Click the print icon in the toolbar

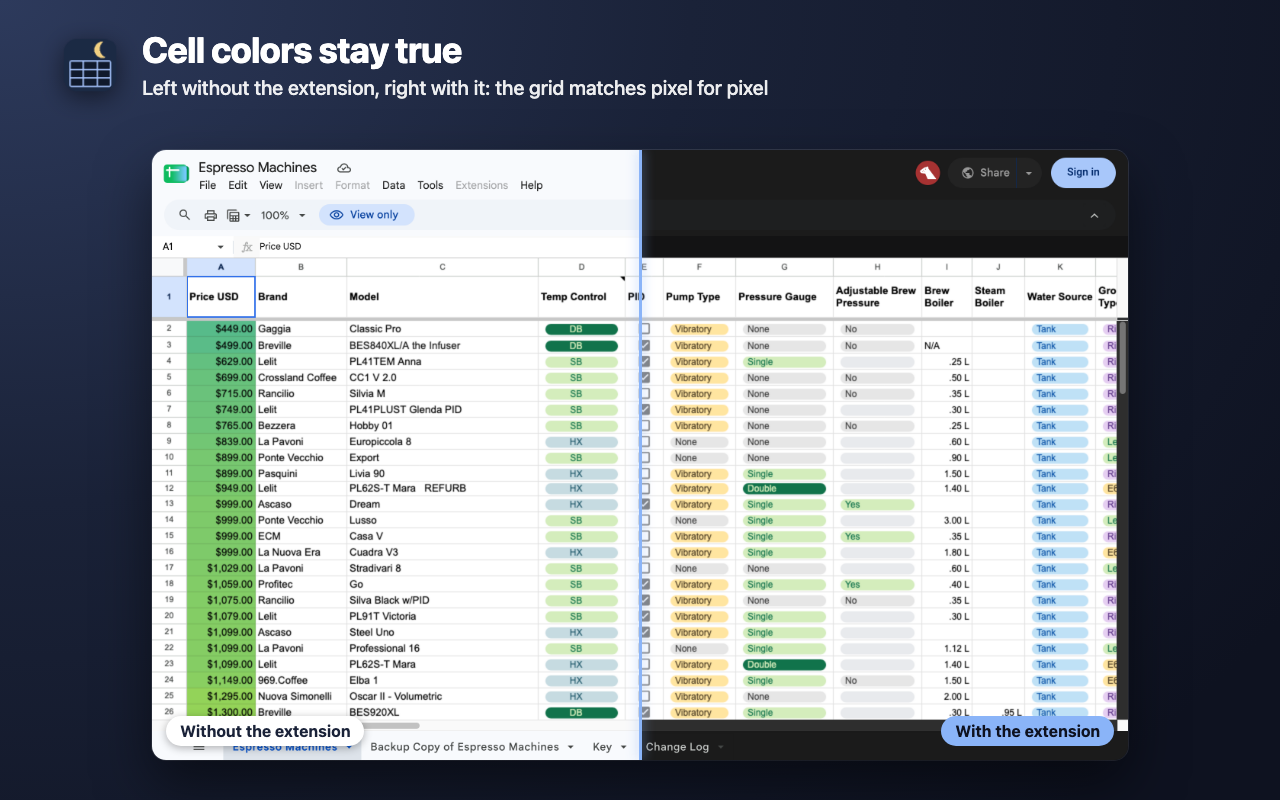[210, 215]
